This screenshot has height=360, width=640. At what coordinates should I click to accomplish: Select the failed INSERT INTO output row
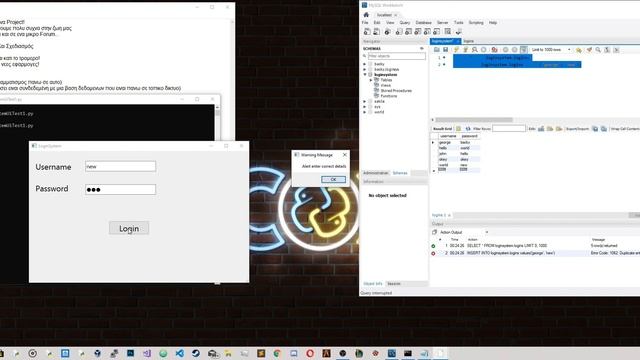click(535, 253)
